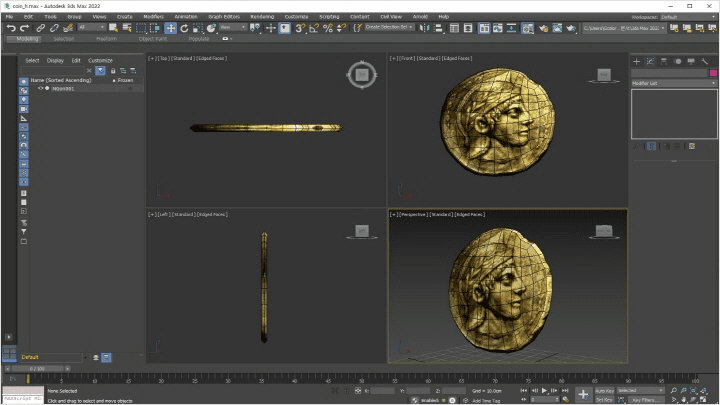Click the Zoom Extents All Selected icon
The image size is (720, 405).
[x=703, y=390]
